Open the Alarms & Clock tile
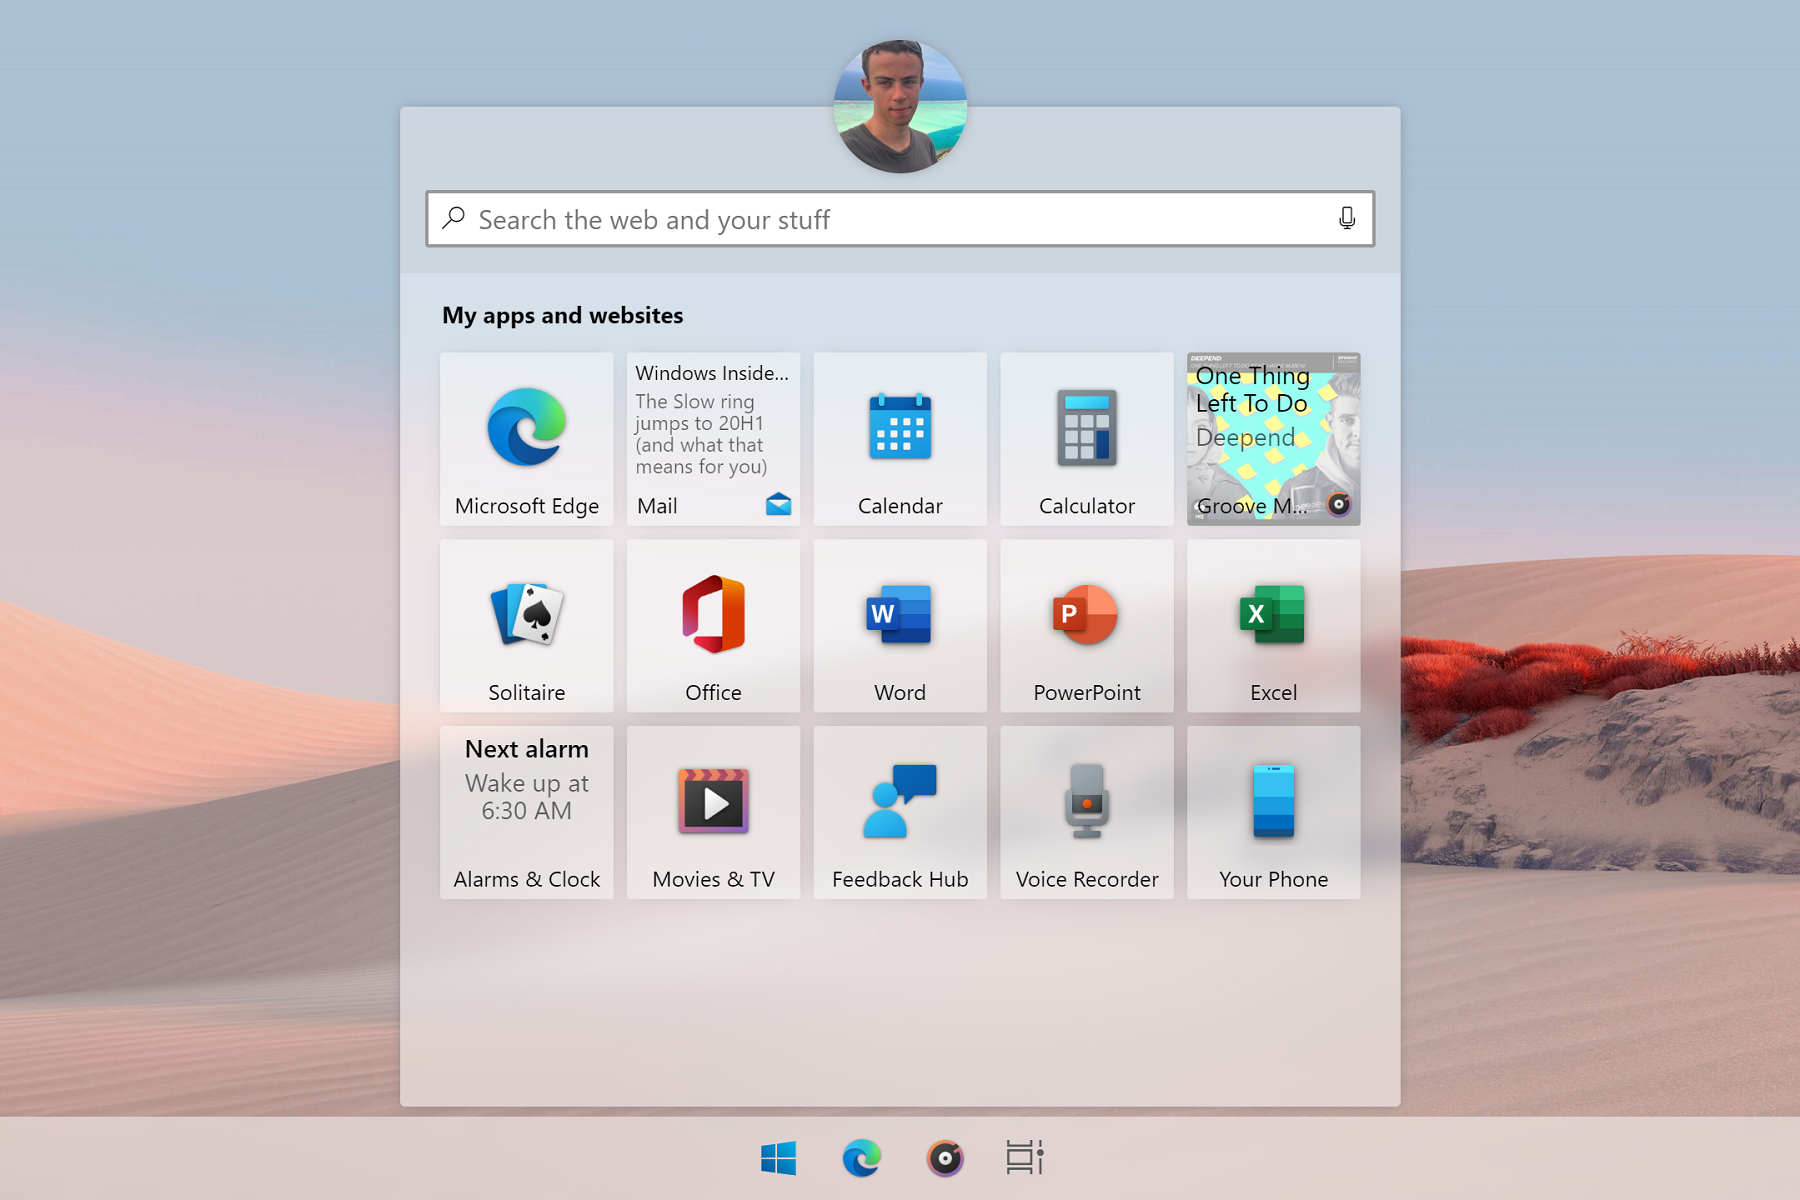1800x1200 pixels. point(526,812)
